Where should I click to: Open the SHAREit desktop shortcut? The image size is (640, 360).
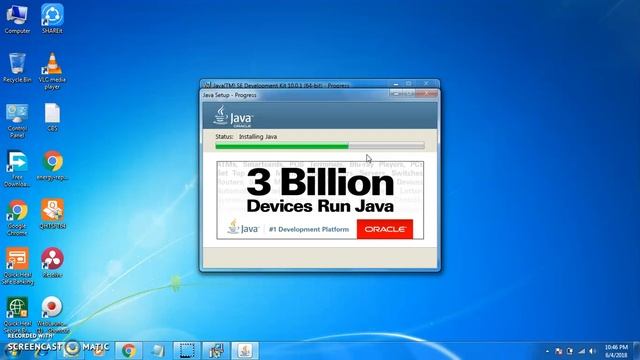52,19
